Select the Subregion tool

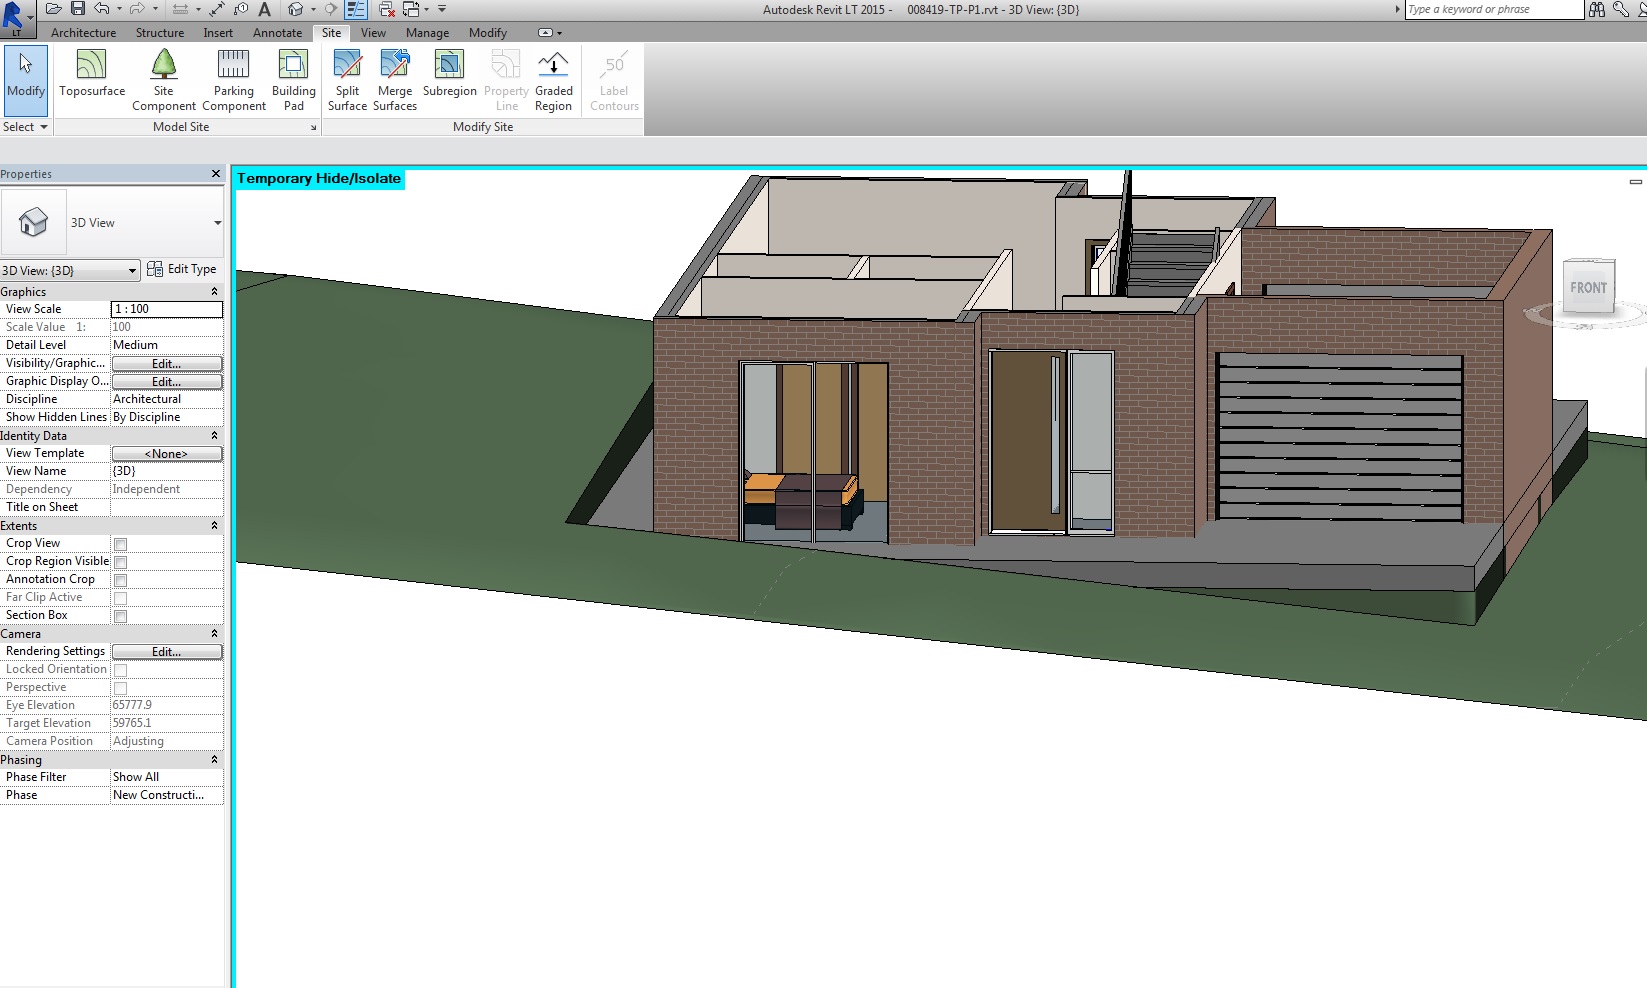pyautogui.click(x=450, y=76)
